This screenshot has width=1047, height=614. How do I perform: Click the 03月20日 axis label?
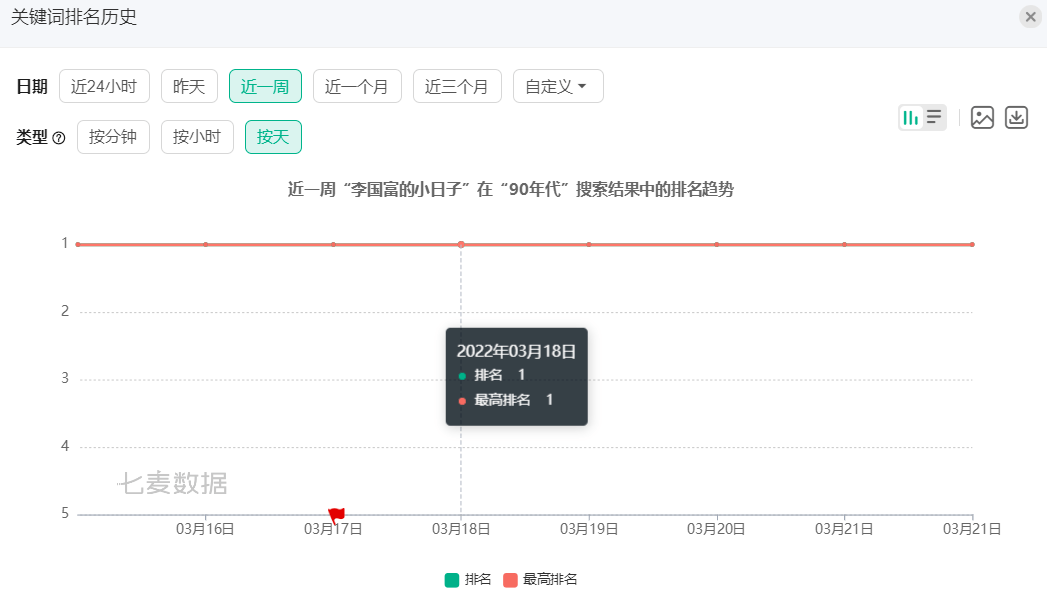click(x=716, y=529)
